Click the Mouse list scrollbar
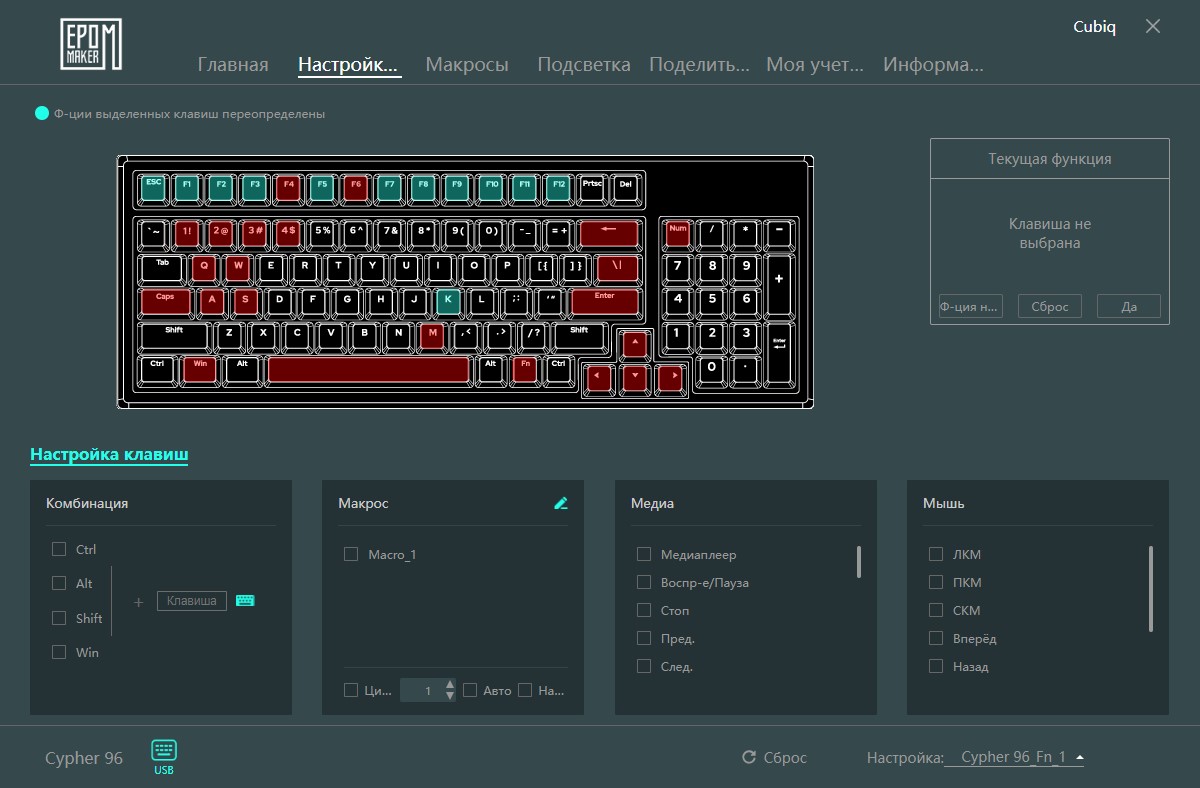 [x=1151, y=588]
